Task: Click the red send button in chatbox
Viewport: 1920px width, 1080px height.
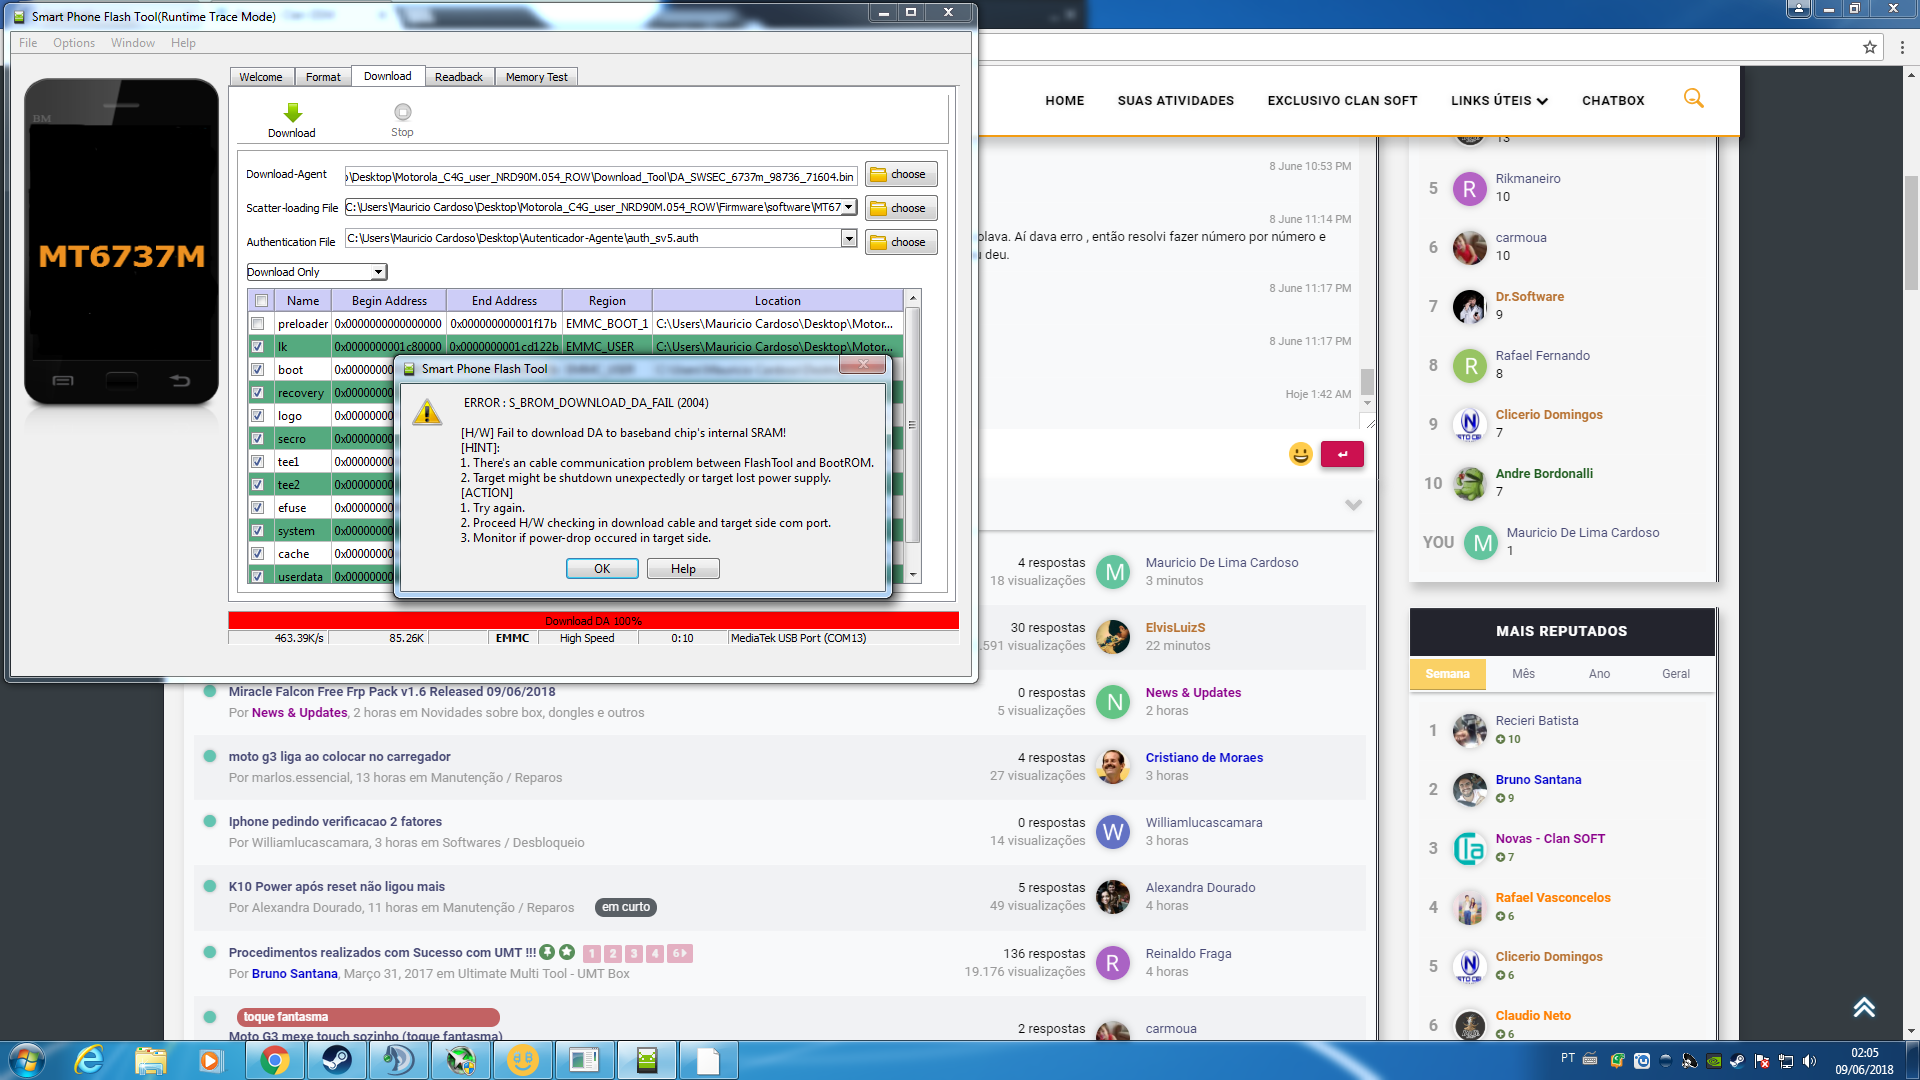Action: click(x=1342, y=454)
